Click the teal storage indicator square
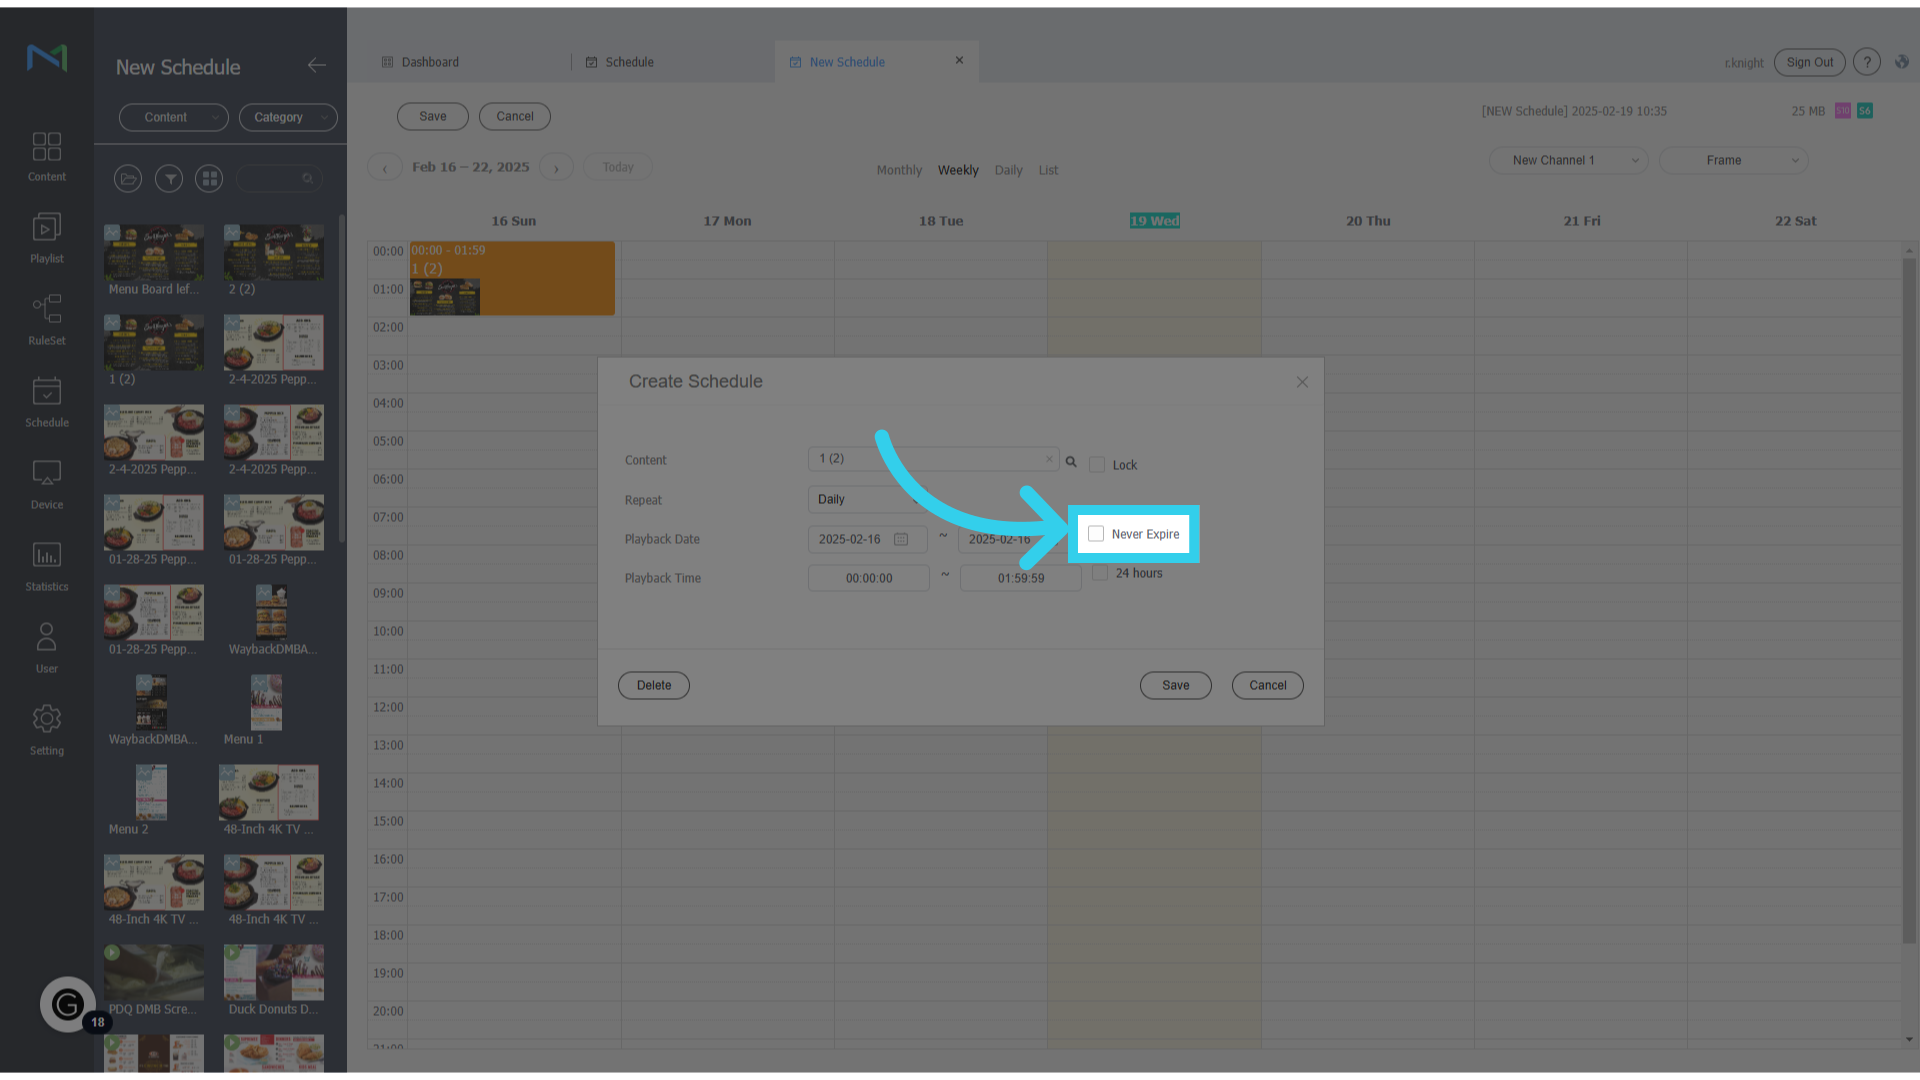Screen dimensions: 1920x1080 (1865, 111)
